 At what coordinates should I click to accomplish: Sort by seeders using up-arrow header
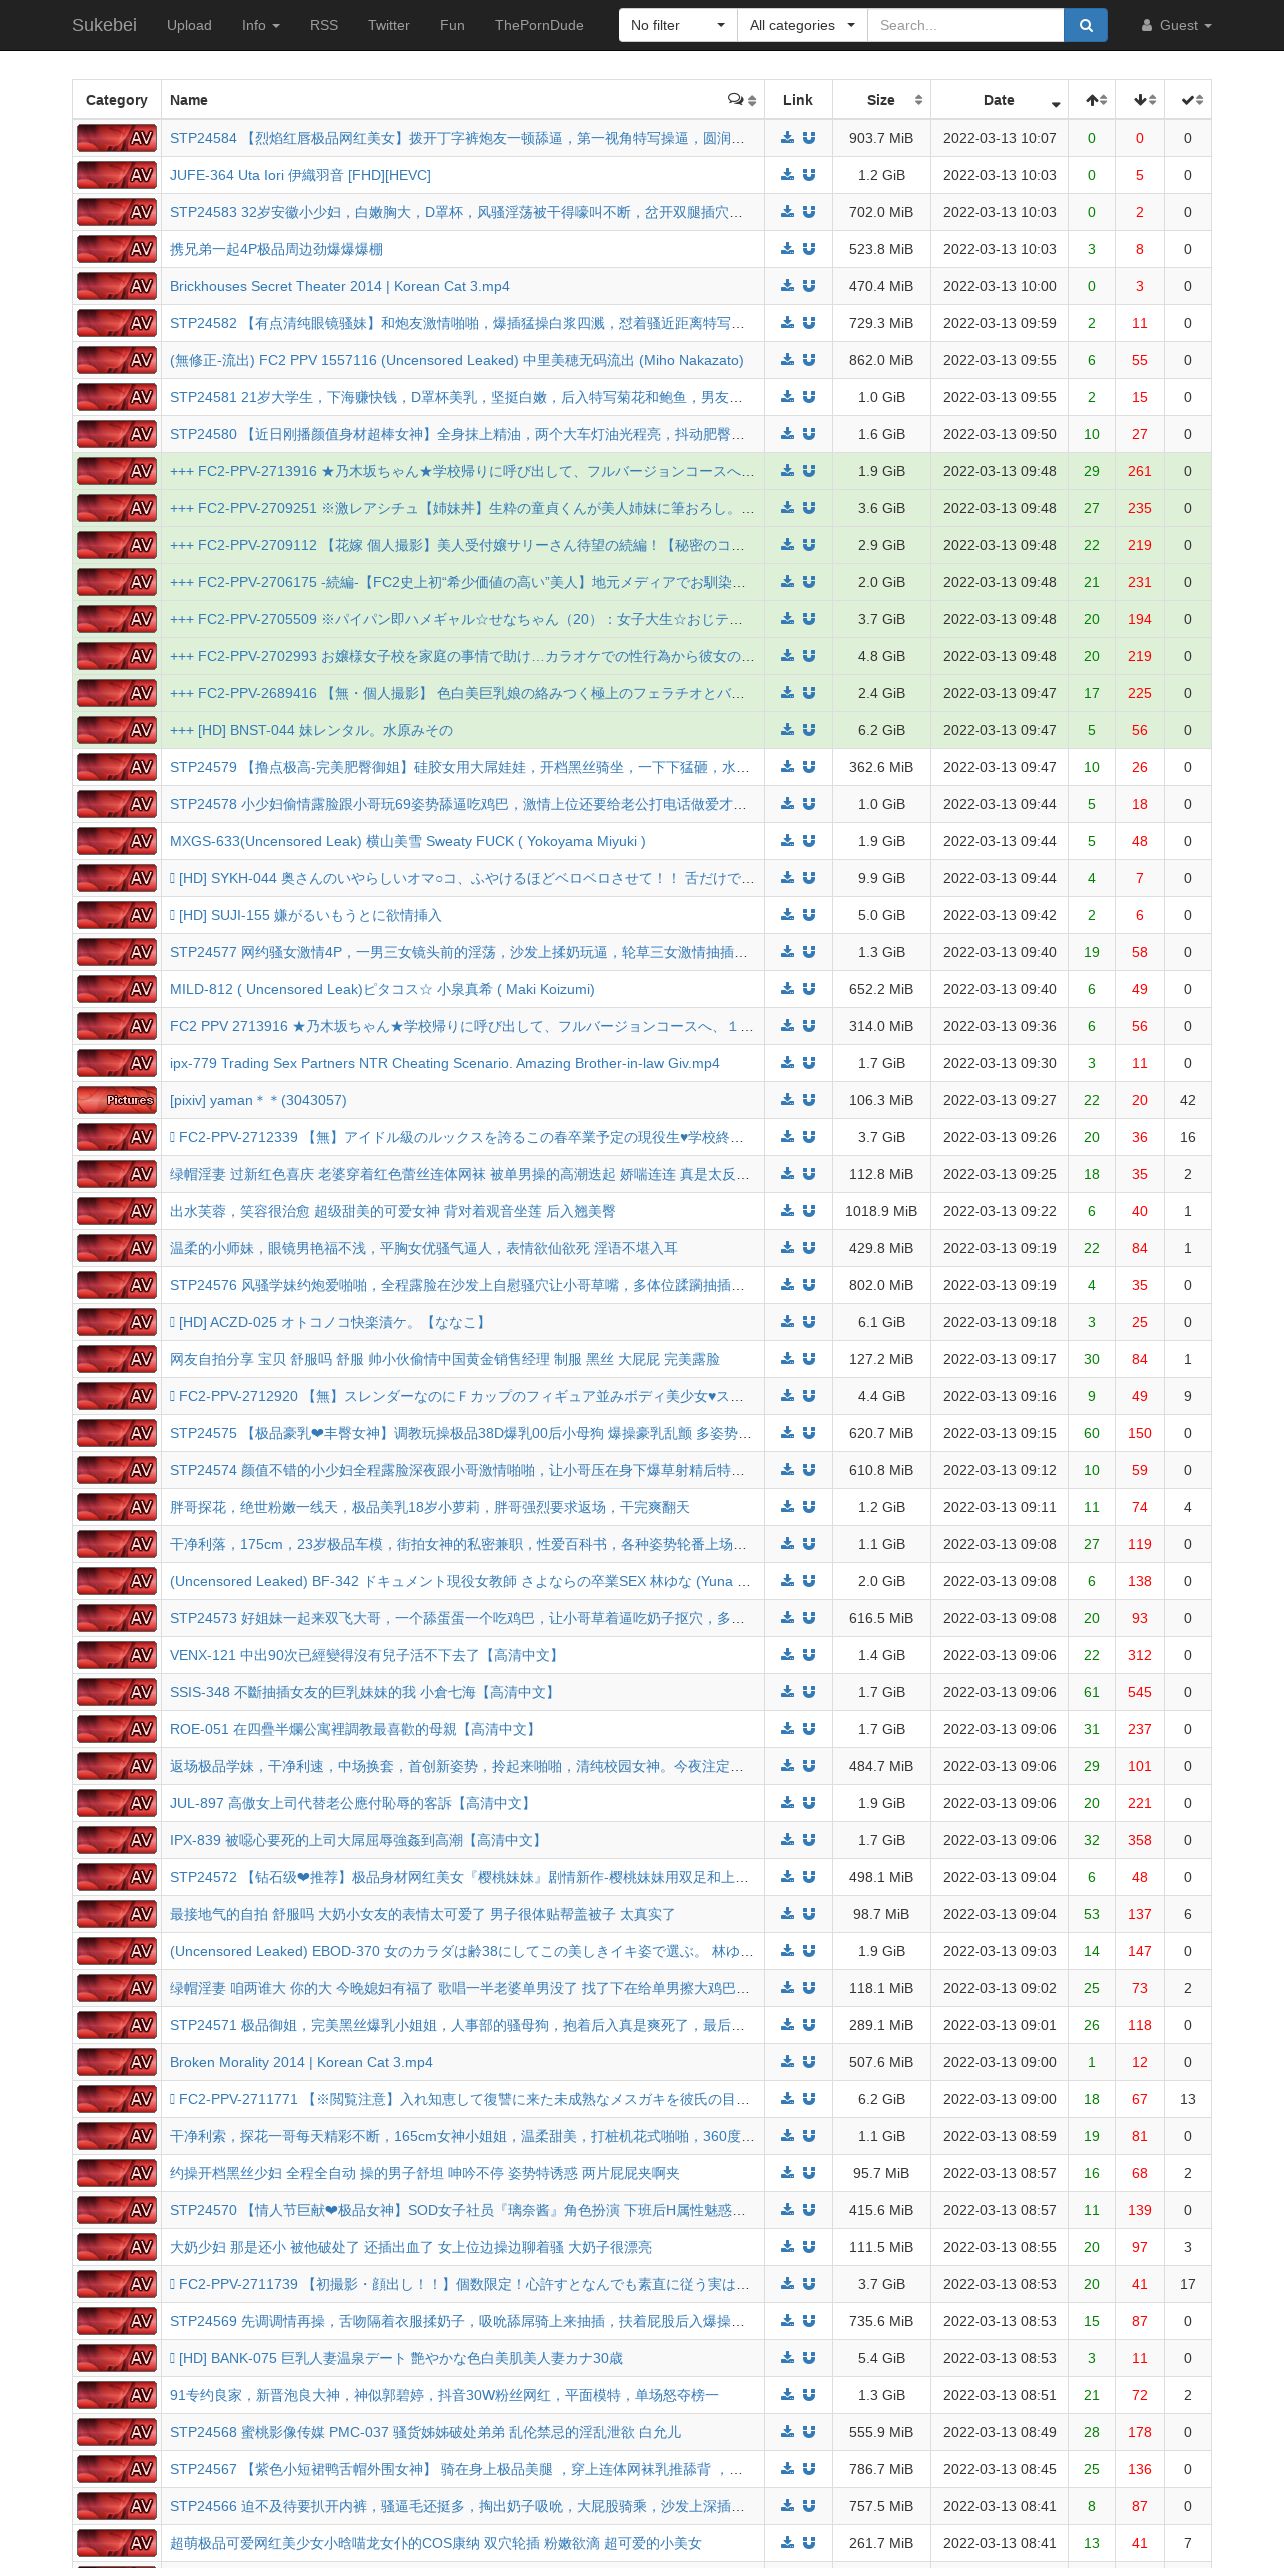tap(1092, 100)
